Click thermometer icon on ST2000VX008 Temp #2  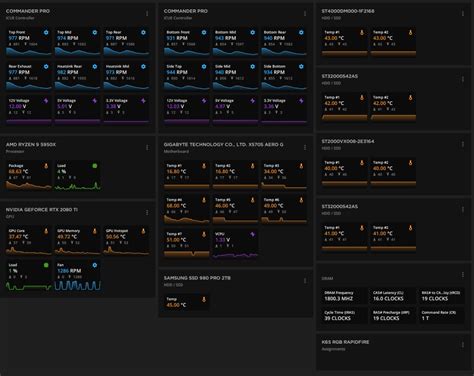(x=410, y=163)
